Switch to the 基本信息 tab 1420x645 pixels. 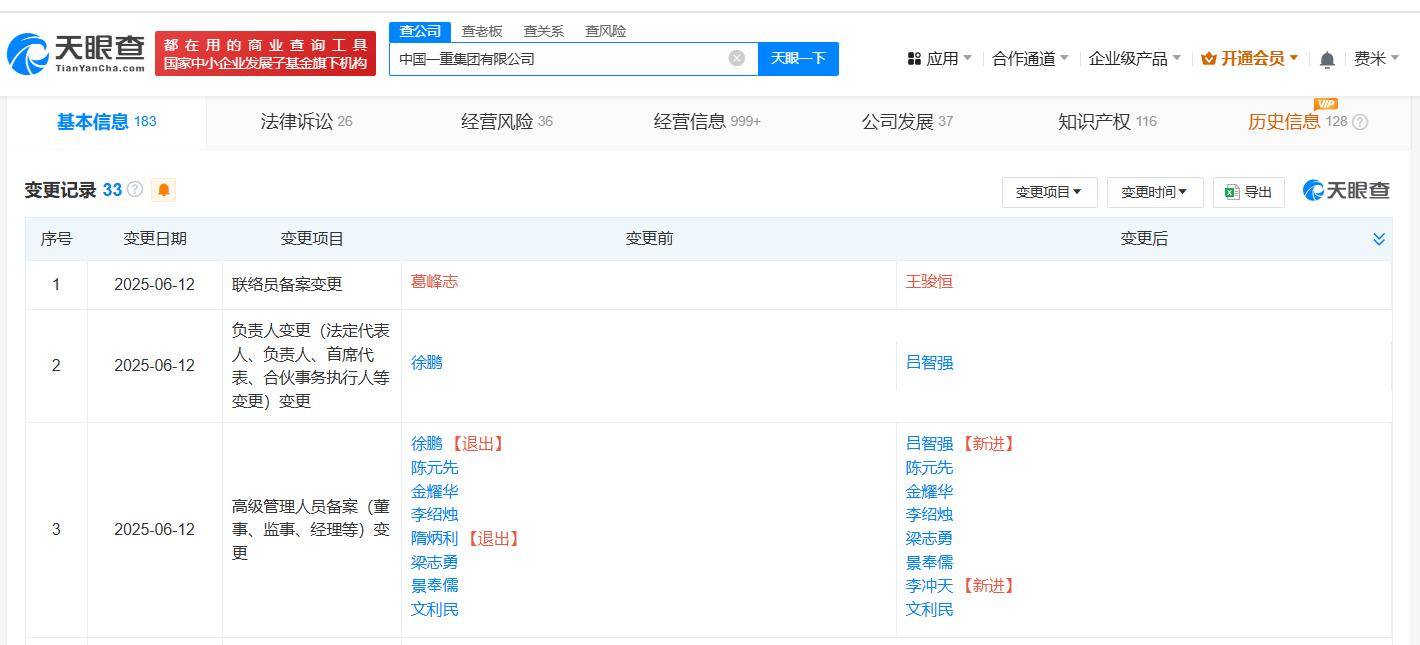pyautogui.click(x=106, y=122)
